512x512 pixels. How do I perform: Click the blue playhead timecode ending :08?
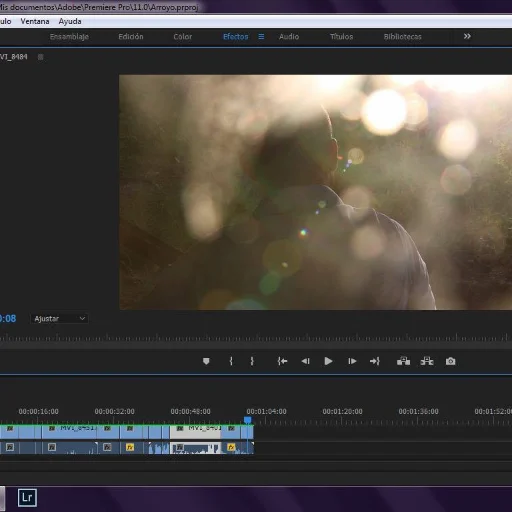(x=8, y=319)
